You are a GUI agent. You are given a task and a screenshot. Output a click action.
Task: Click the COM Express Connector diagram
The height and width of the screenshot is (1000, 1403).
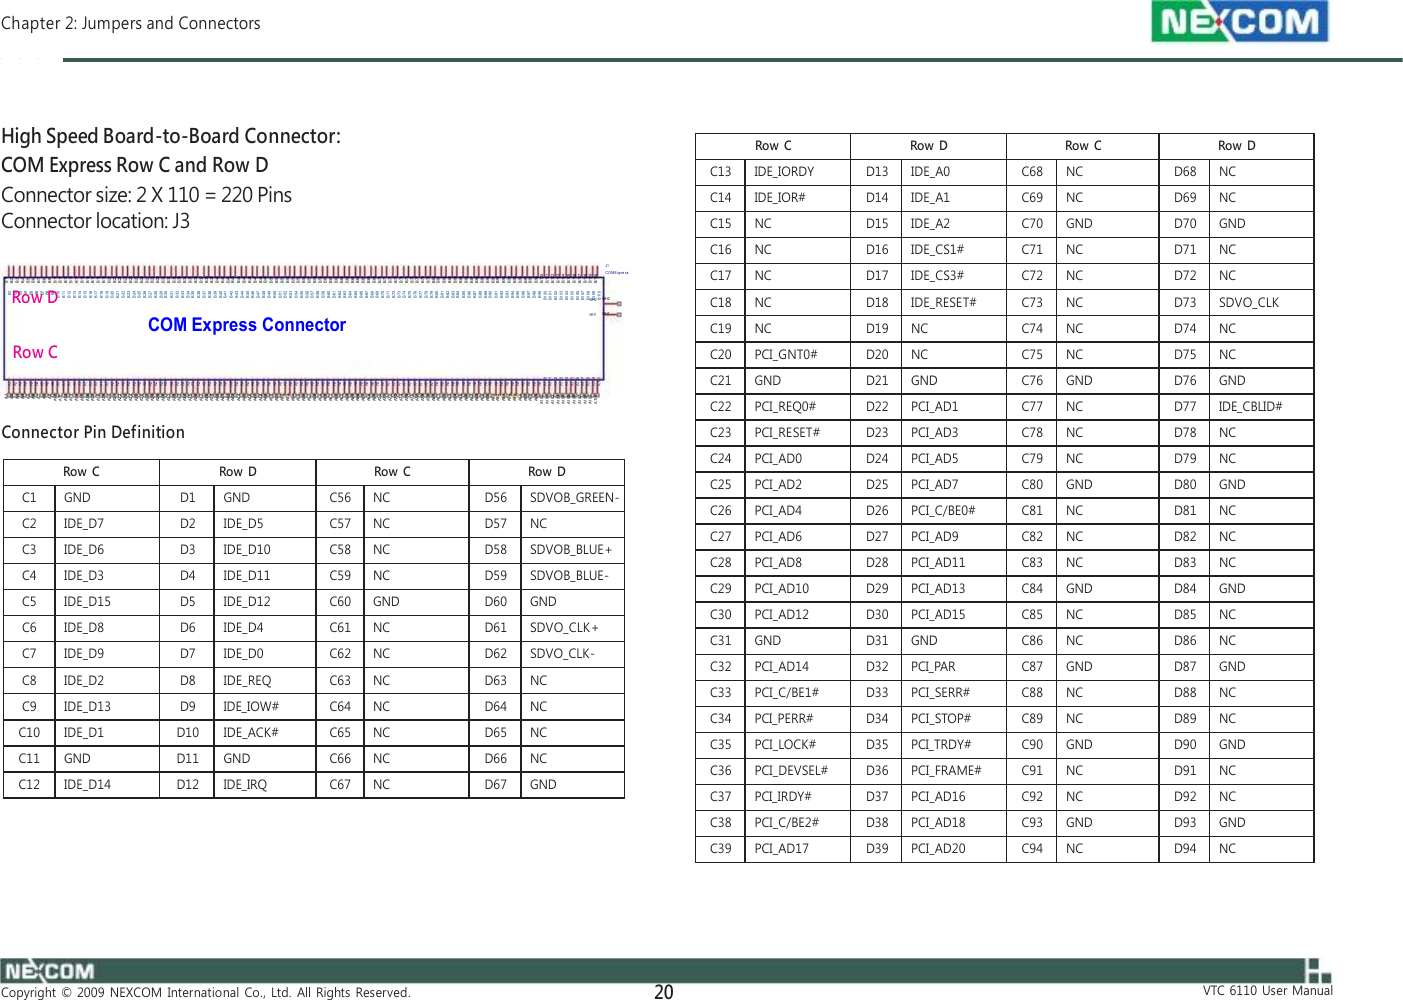click(x=315, y=335)
